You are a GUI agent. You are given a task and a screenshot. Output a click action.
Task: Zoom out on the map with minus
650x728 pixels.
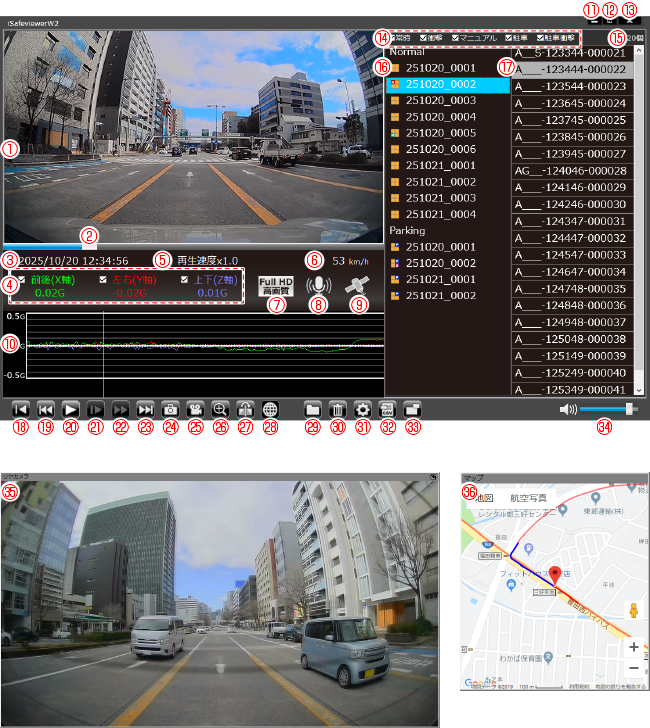634,668
